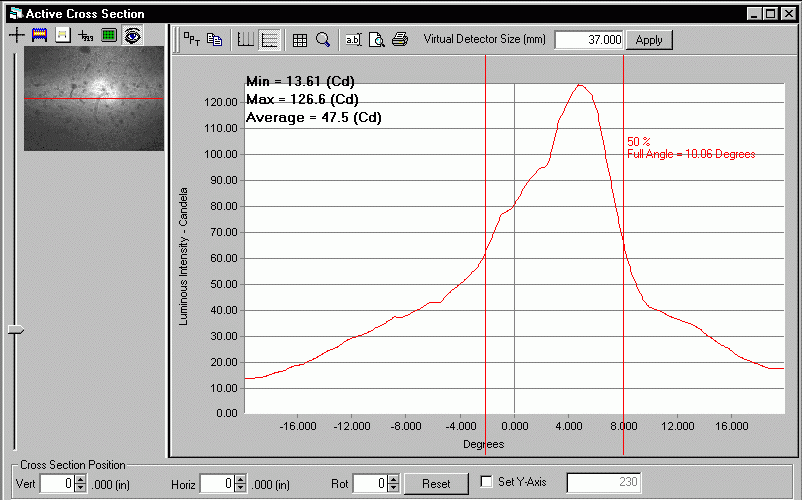Click the false-color spectrum icon
Screen dimensions: 802x500
[x=39, y=35]
